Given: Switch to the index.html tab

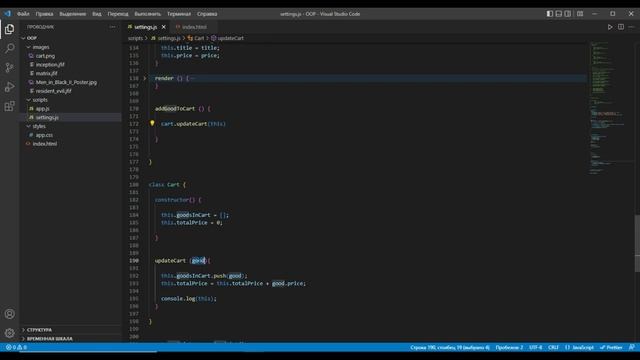Looking at the screenshot, I should [194, 27].
